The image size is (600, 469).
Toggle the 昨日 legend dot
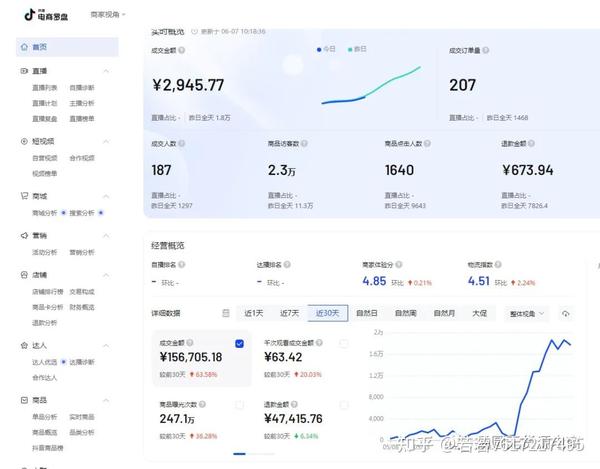click(x=350, y=50)
